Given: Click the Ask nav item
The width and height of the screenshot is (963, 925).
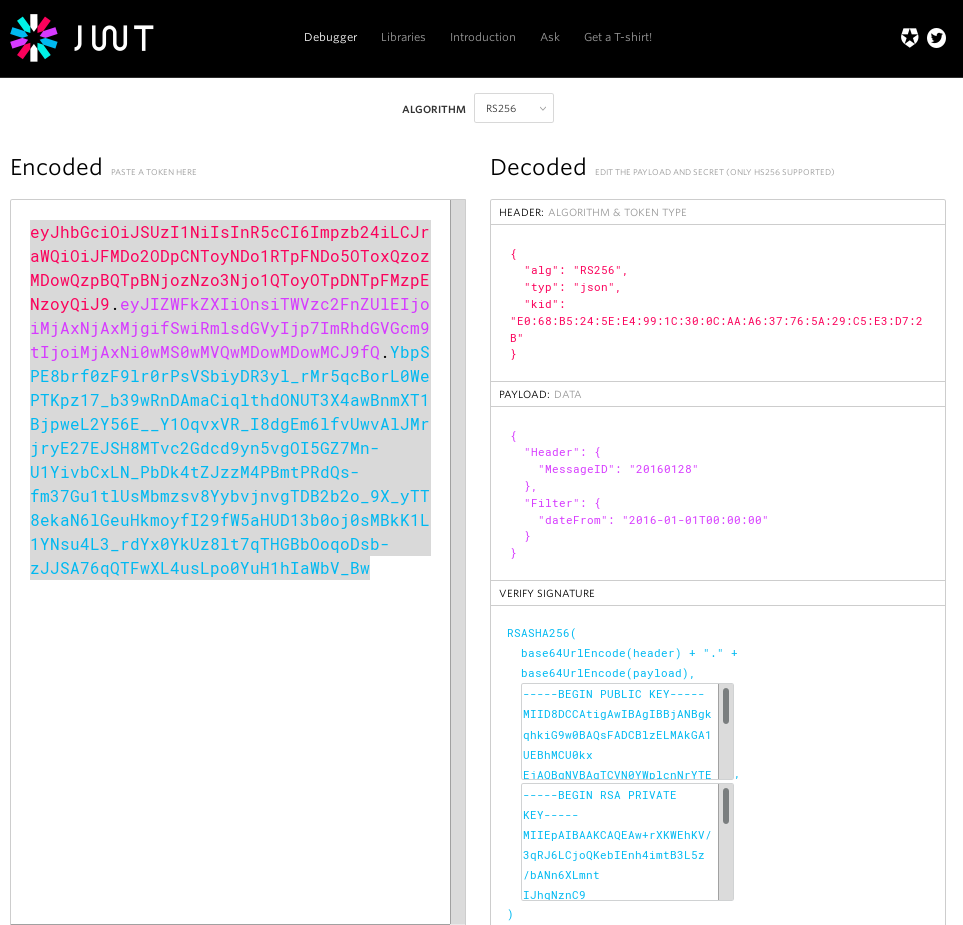Looking at the screenshot, I should [549, 37].
